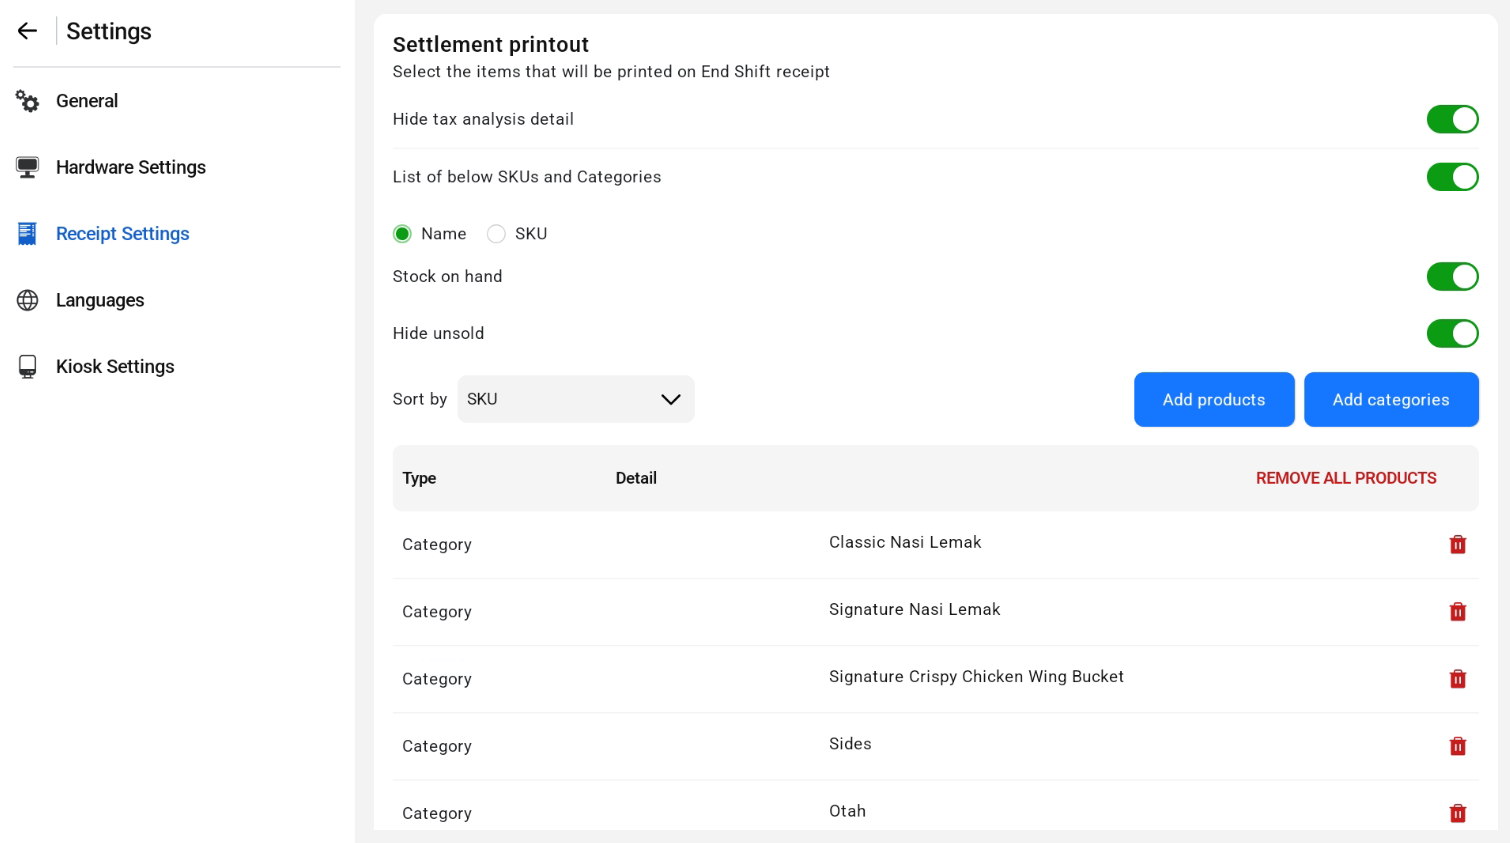Delete the Classic Nasi Lemak category row
Screen dimensions: 1510x843
click(x=1458, y=544)
